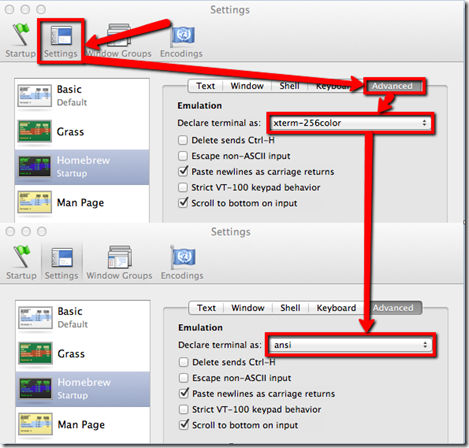Select Grass profile thumbnail in xterm-256color window
Screen dimensions: 469x448
34,131
